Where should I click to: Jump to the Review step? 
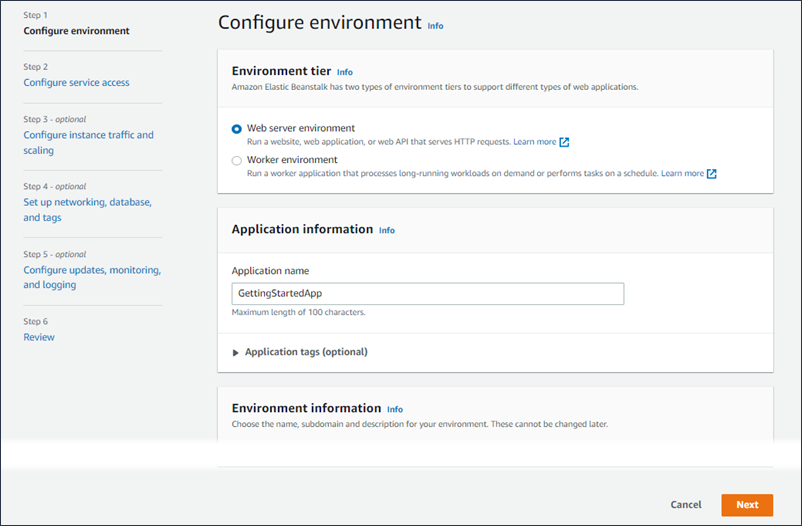39,337
